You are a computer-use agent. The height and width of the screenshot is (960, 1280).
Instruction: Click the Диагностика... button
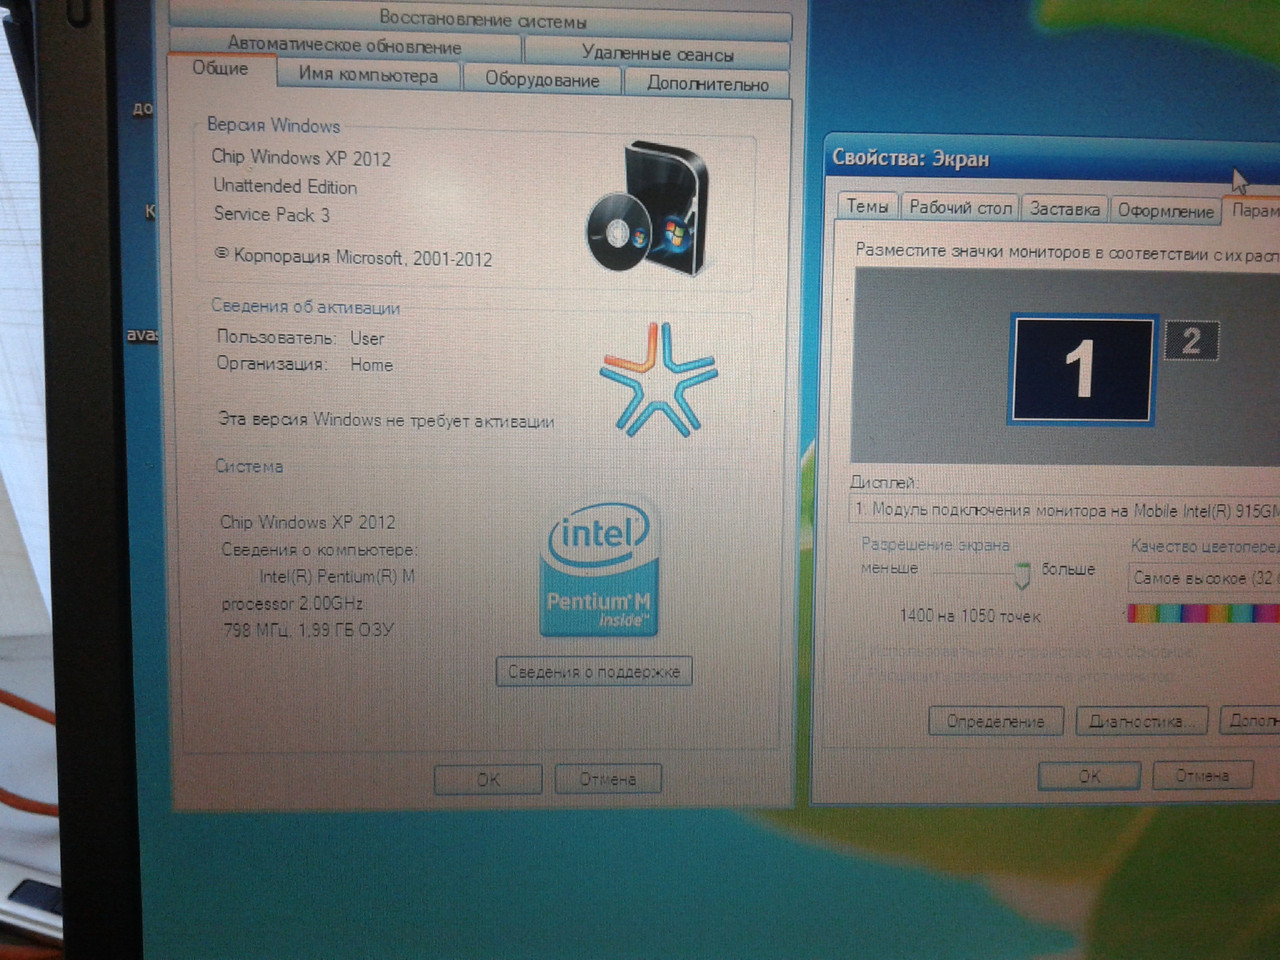point(1141,721)
